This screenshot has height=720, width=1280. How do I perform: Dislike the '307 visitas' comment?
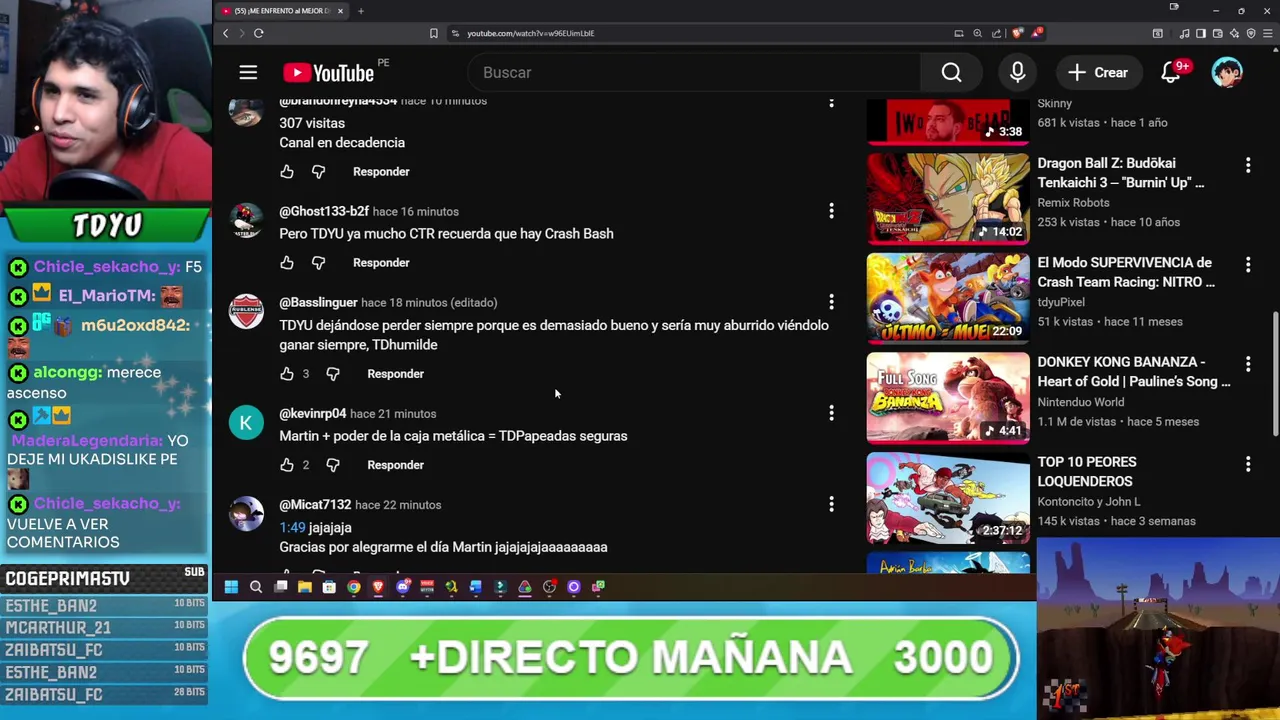[x=318, y=172]
